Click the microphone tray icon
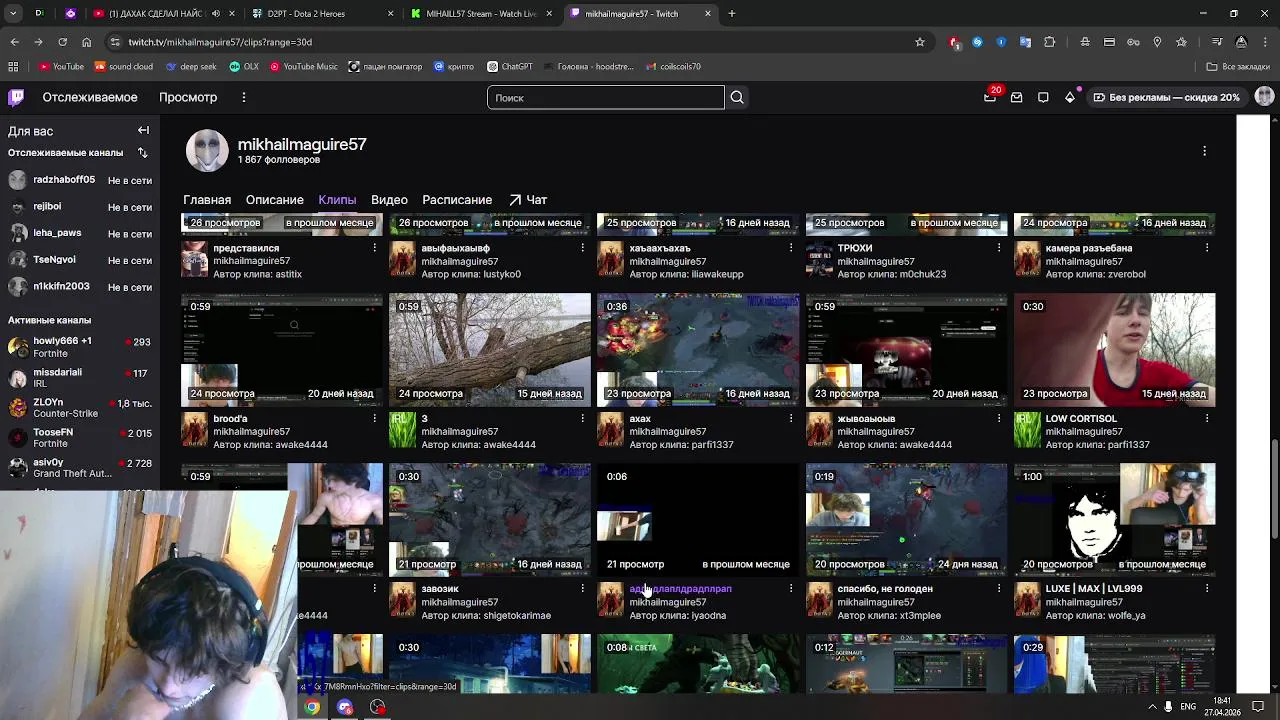This screenshot has width=1280, height=720. pyautogui.click(x=1168, y=707)
